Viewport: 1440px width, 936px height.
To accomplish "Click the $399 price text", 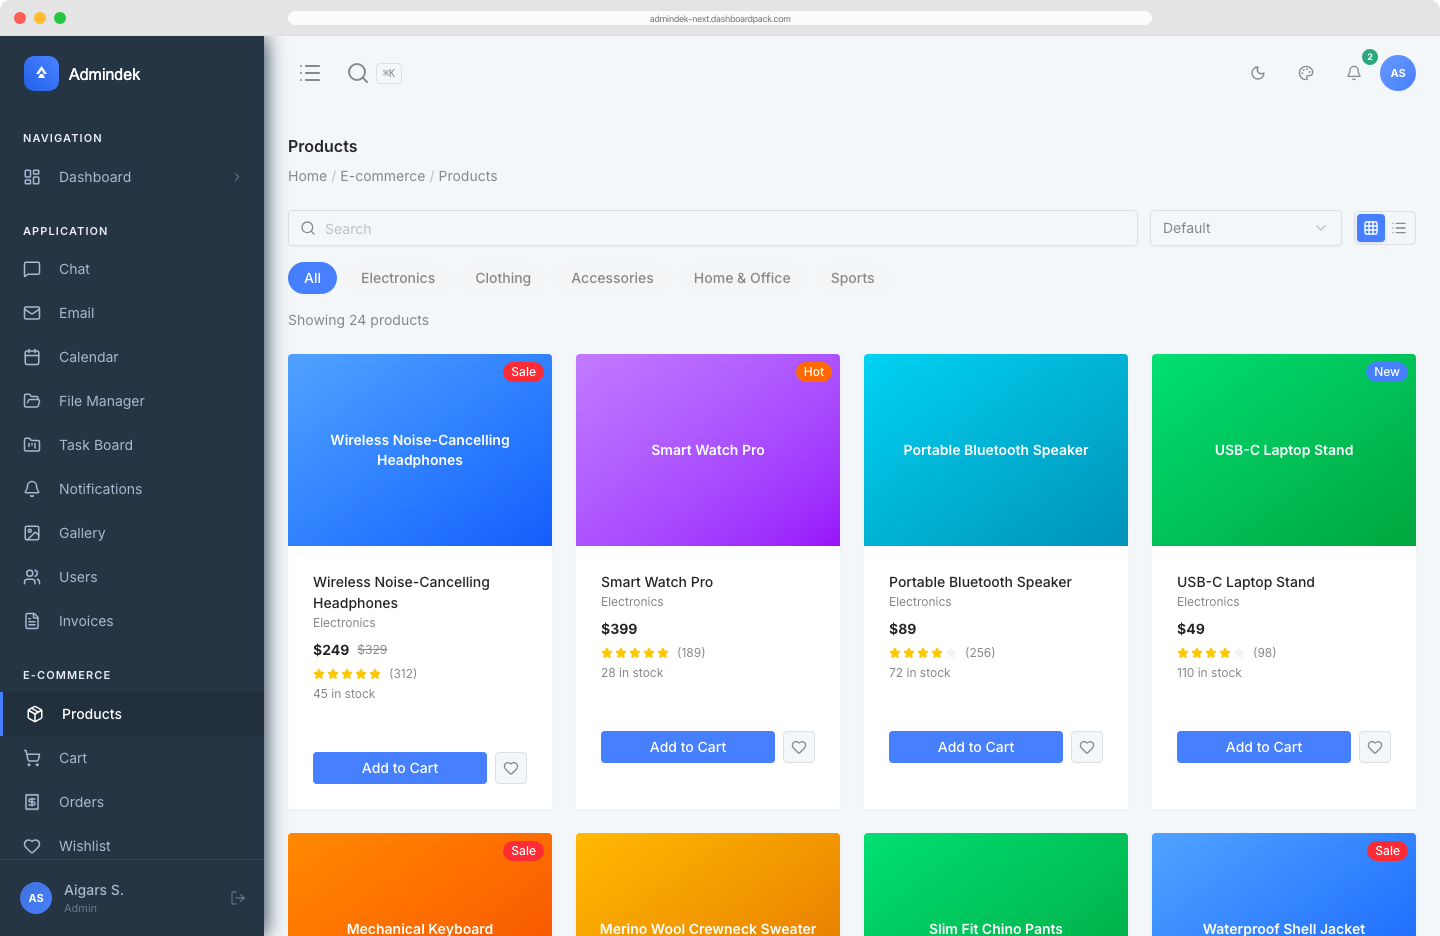I will (x=619, y=629).
